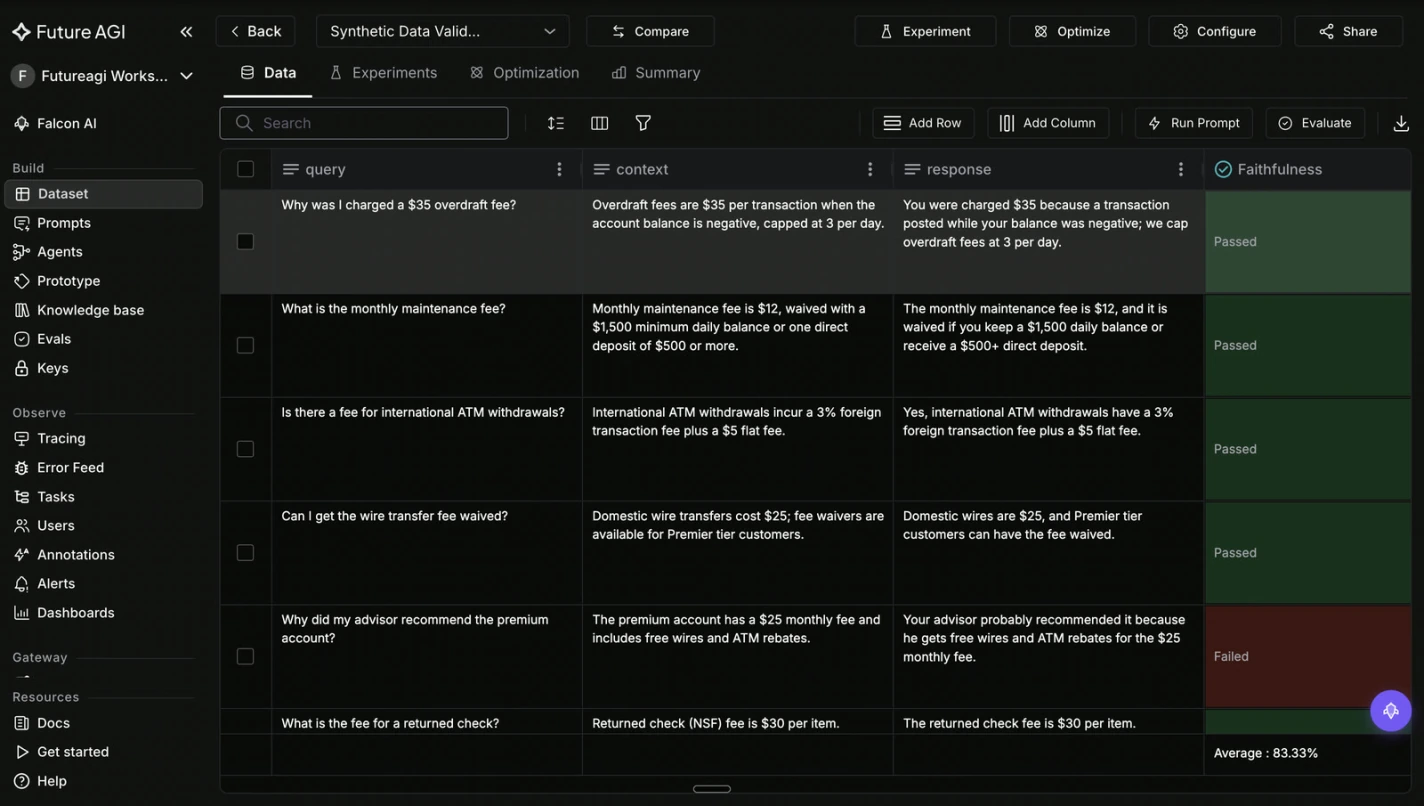Check the monthly maintenance fee row

click(245, 345)
